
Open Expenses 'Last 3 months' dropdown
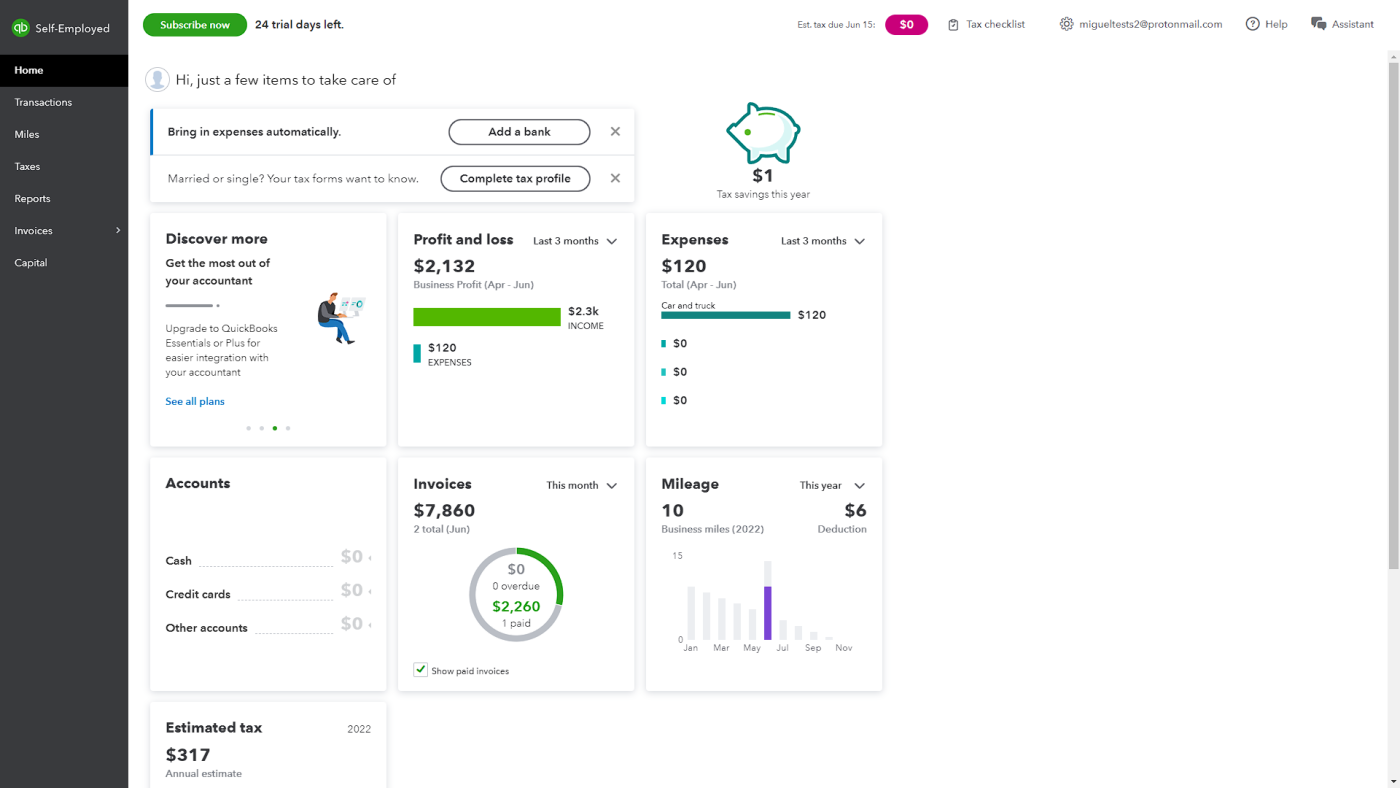[x=823, y=241]
